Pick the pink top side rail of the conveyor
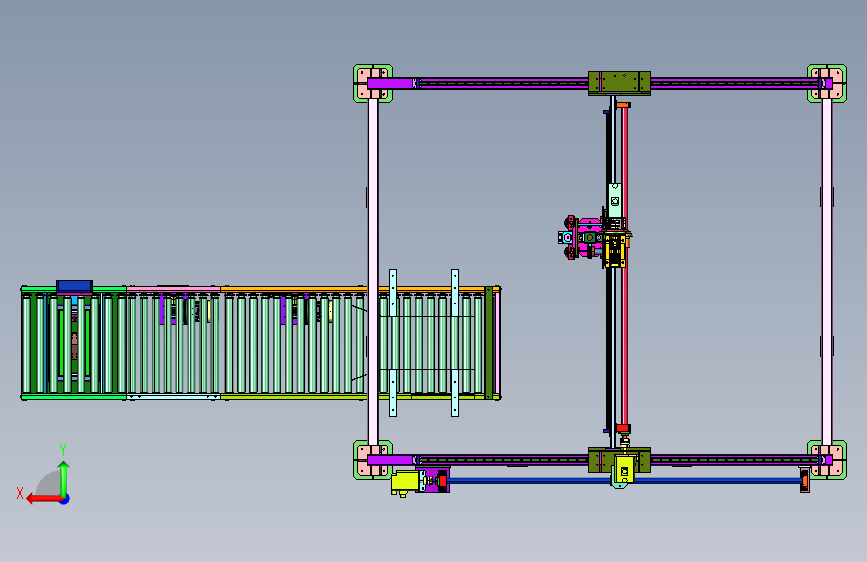 174,289
